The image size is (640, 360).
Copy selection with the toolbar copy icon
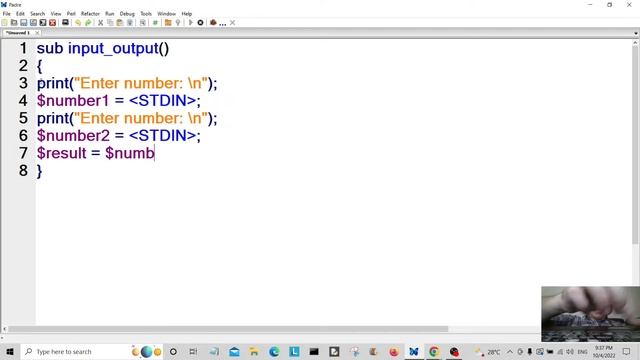[x=110, y=23]
